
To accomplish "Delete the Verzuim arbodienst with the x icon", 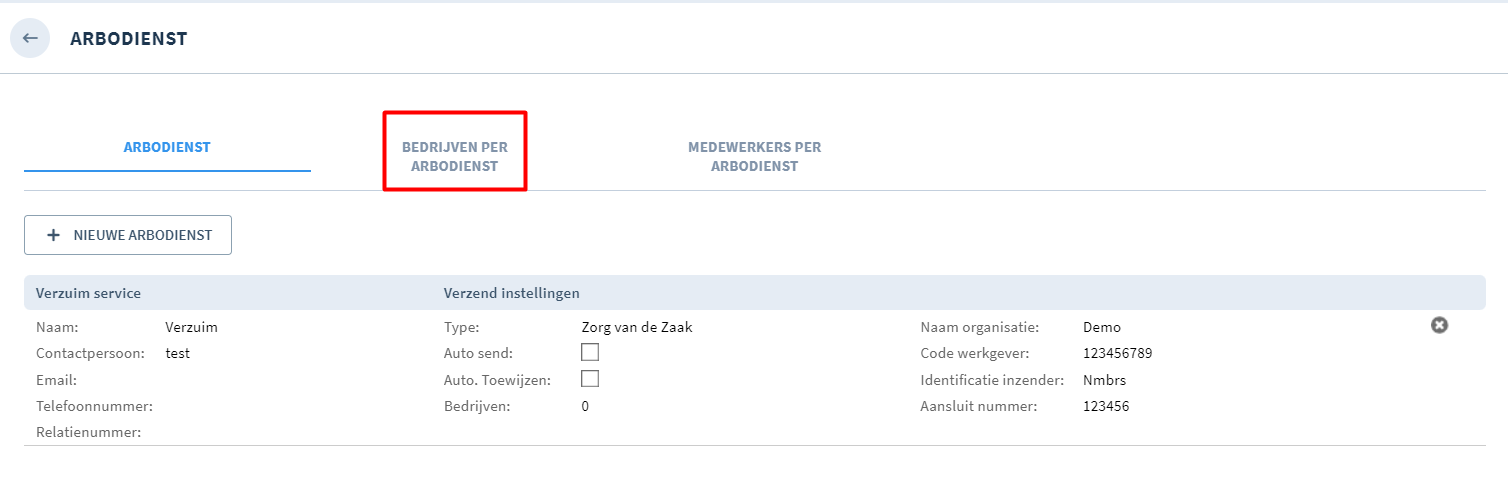I will tap(1439, 325).
